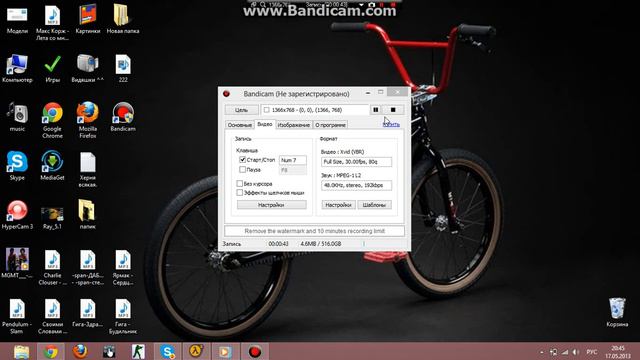640x360 pixels.
Task: Open Skype from the taskbar
Action: pyautogui.click(x=167, y=351)
